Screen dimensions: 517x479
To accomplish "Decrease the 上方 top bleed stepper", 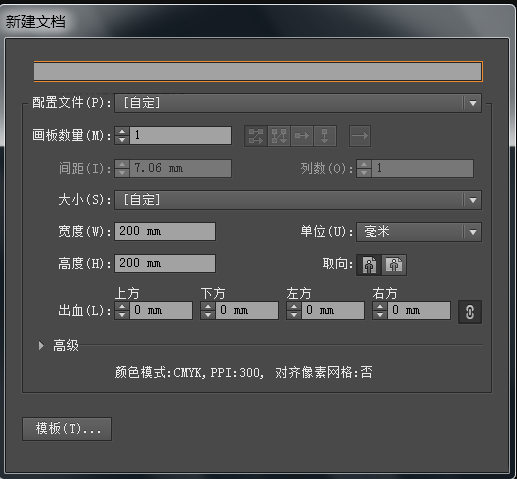I will click(122, 315).
